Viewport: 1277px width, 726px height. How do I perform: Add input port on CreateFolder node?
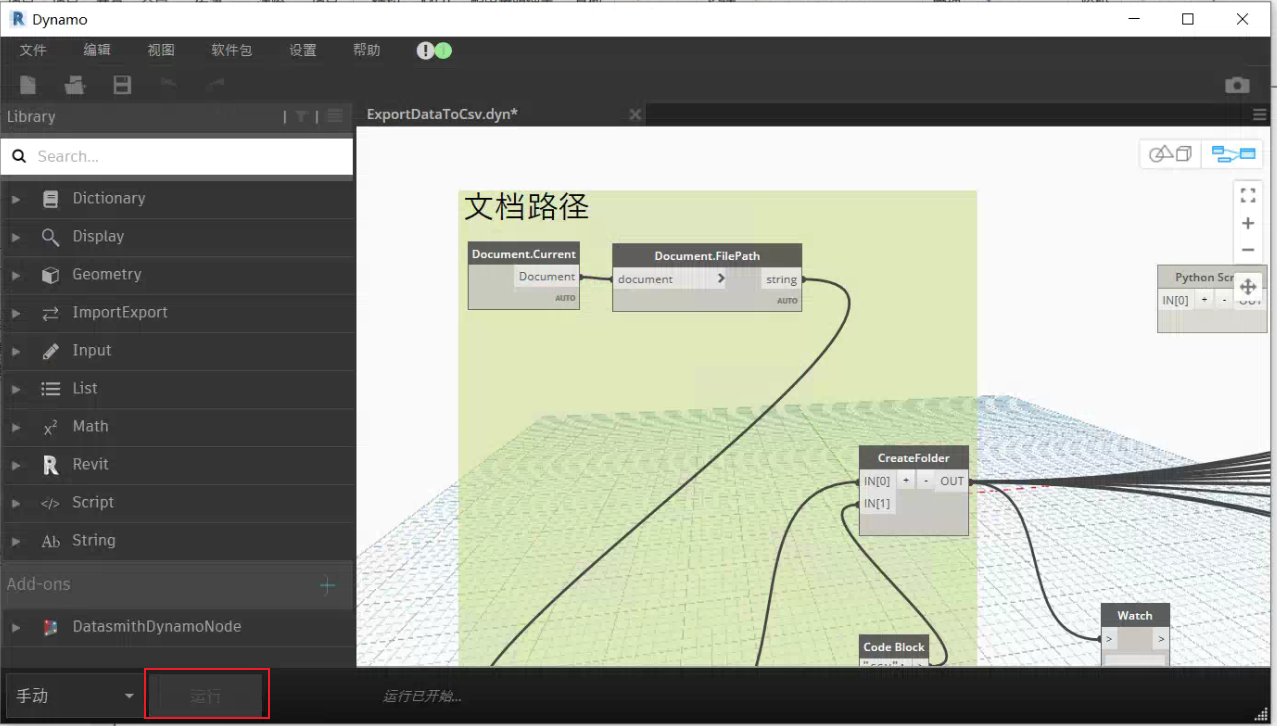tap(905, 481)
